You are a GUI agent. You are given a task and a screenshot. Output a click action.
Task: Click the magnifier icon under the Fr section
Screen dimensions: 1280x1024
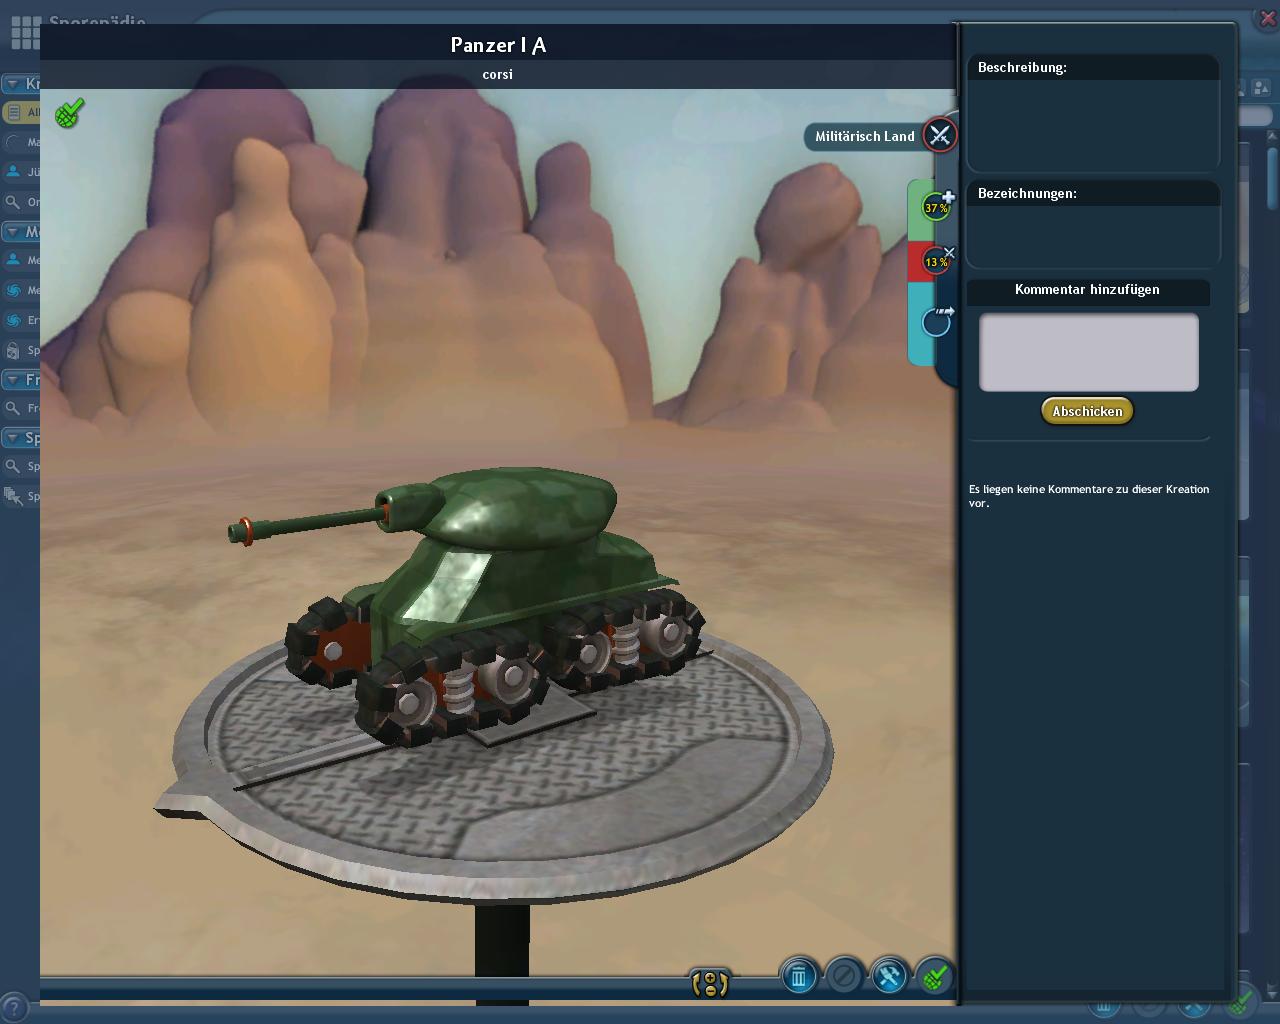click(13, 408)
